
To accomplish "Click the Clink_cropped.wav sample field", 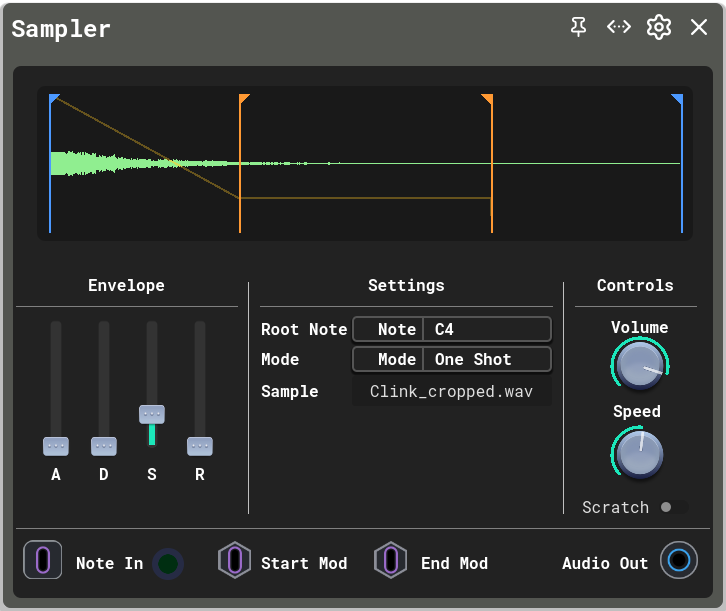I will pyautogui.click(x=452, y=392).
